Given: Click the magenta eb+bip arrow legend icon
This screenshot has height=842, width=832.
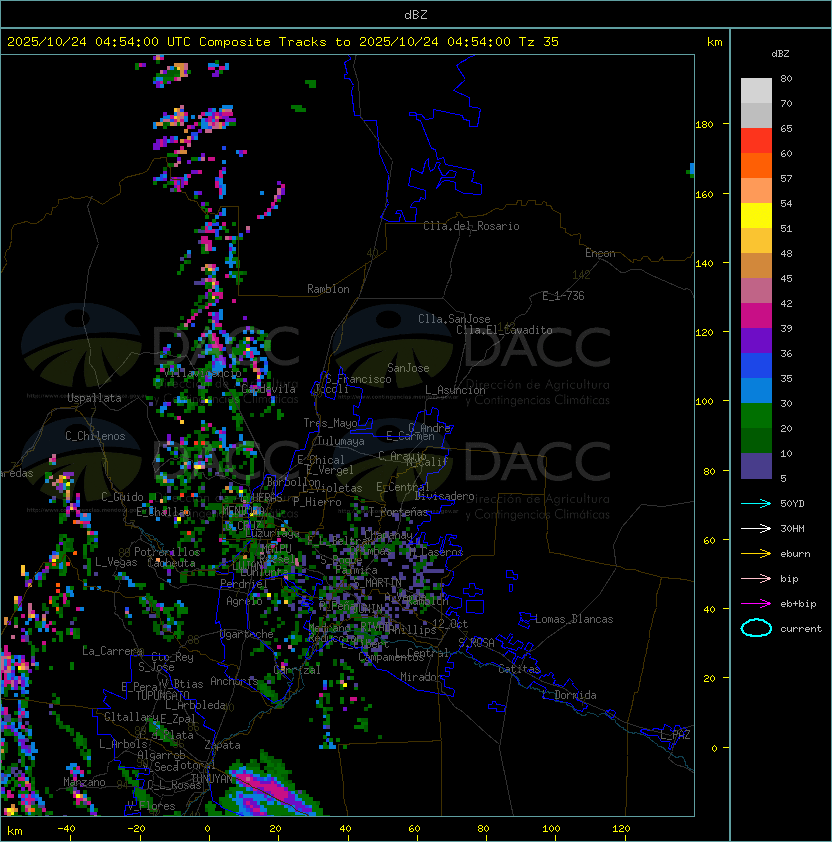Looking at the screenshot, I should (756, 604).
